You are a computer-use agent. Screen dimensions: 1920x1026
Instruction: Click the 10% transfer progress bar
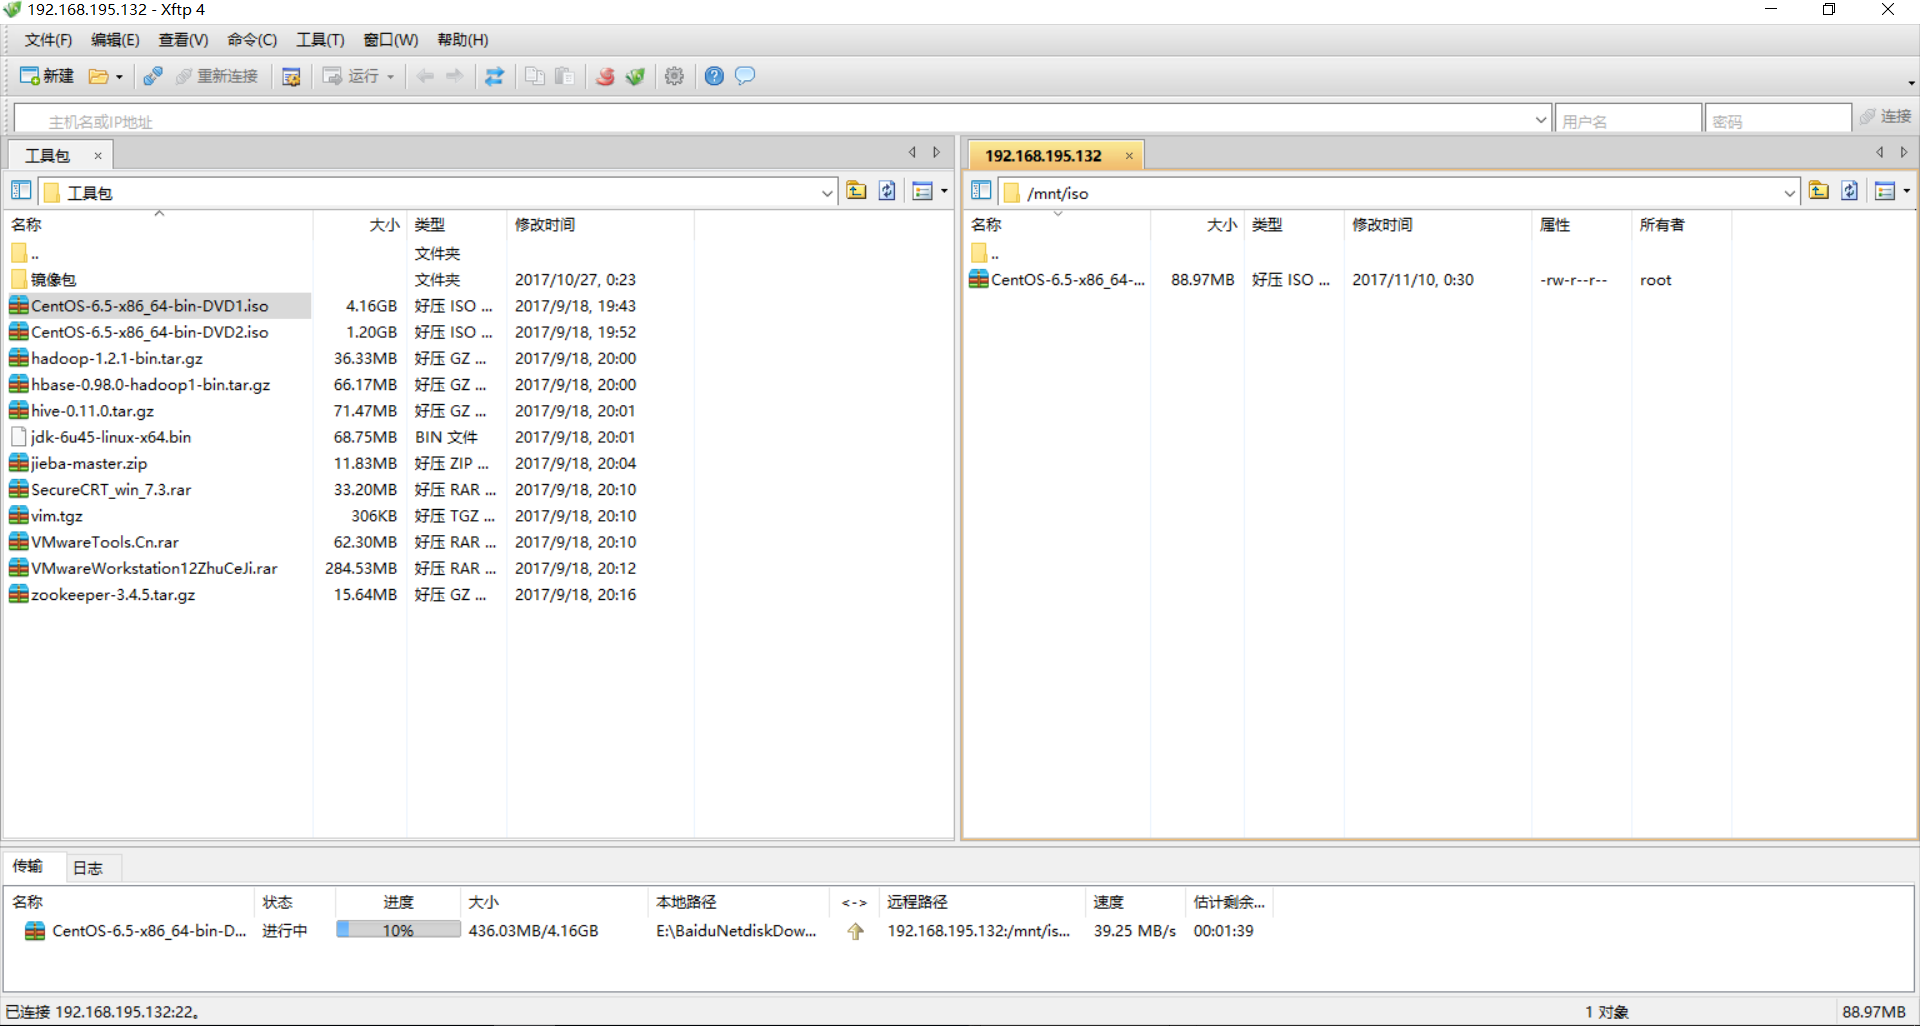coord(397,929)
